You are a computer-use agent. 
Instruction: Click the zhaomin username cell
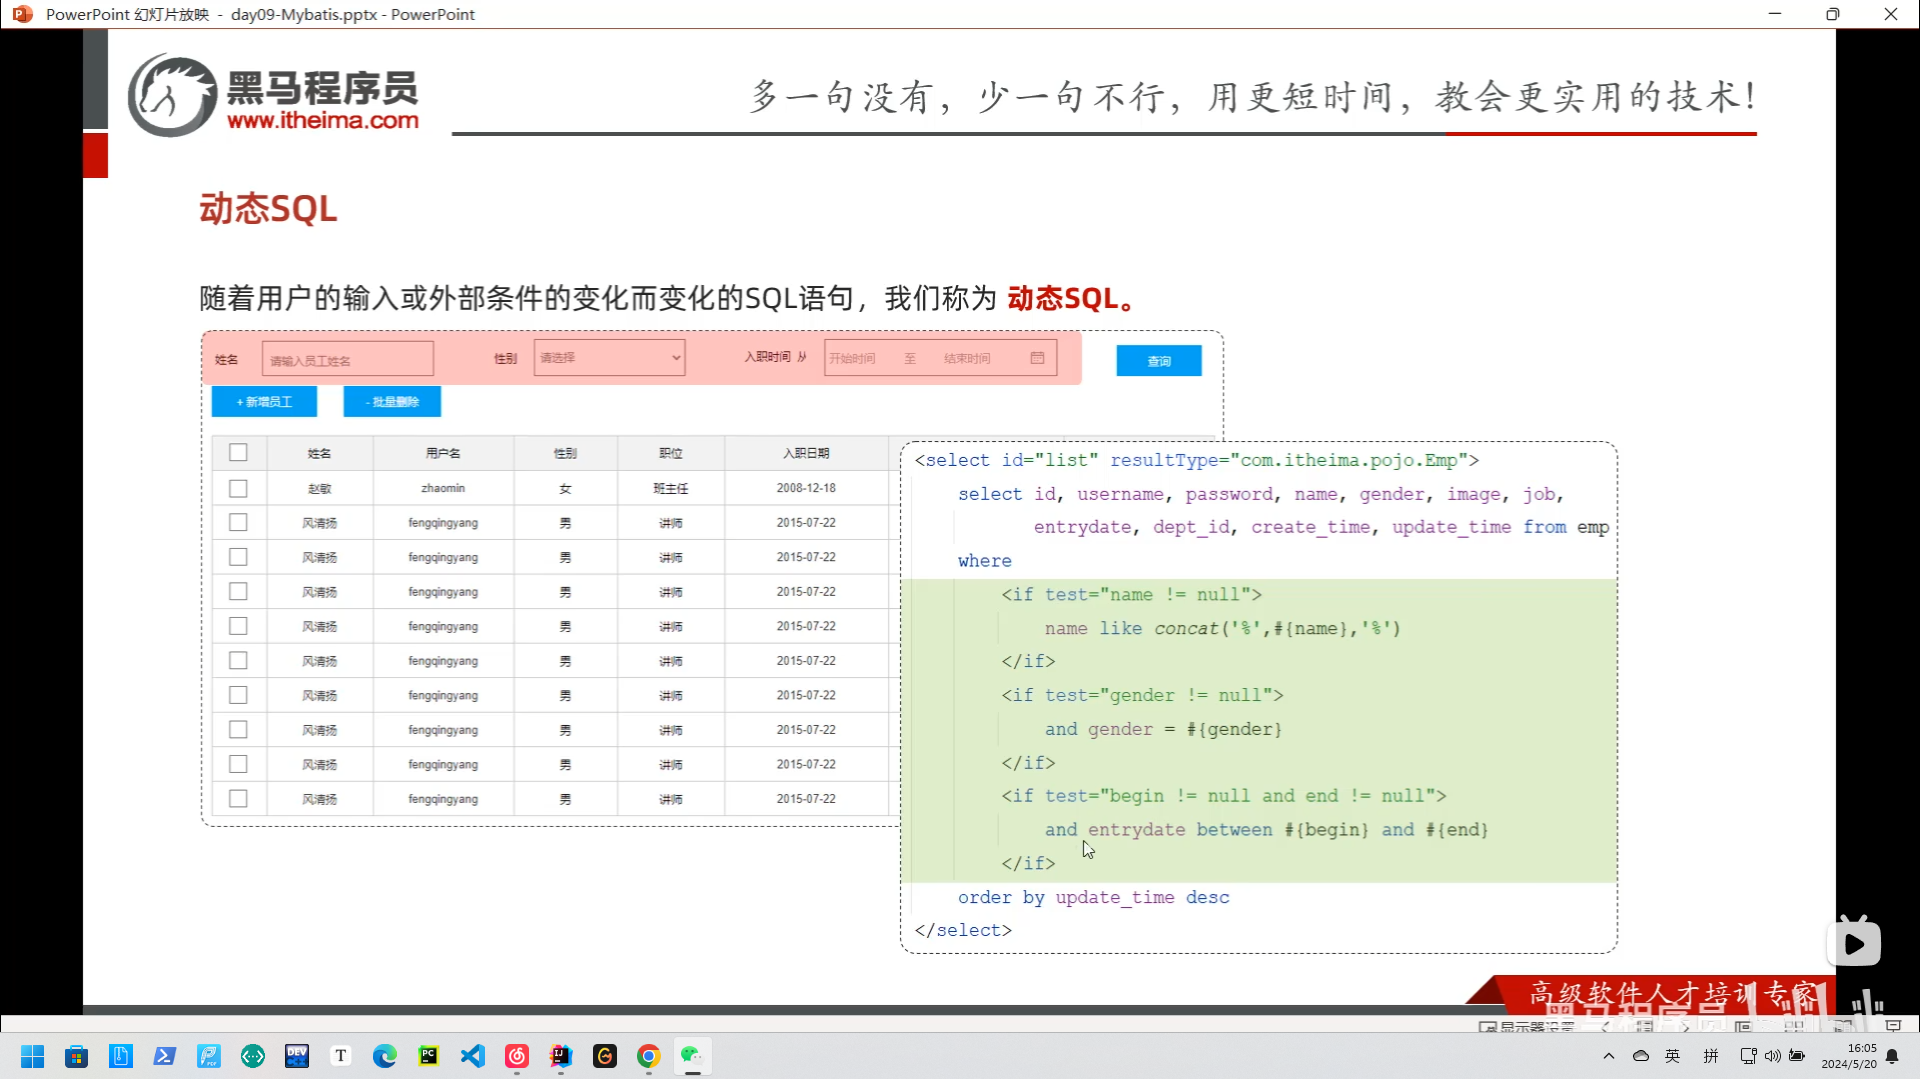tap(443, 488)
